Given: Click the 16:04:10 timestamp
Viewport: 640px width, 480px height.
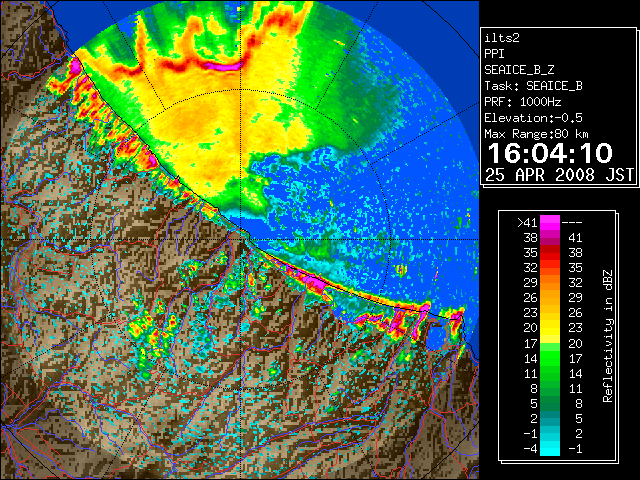Looking at the screenshot, I should (550, 153).
